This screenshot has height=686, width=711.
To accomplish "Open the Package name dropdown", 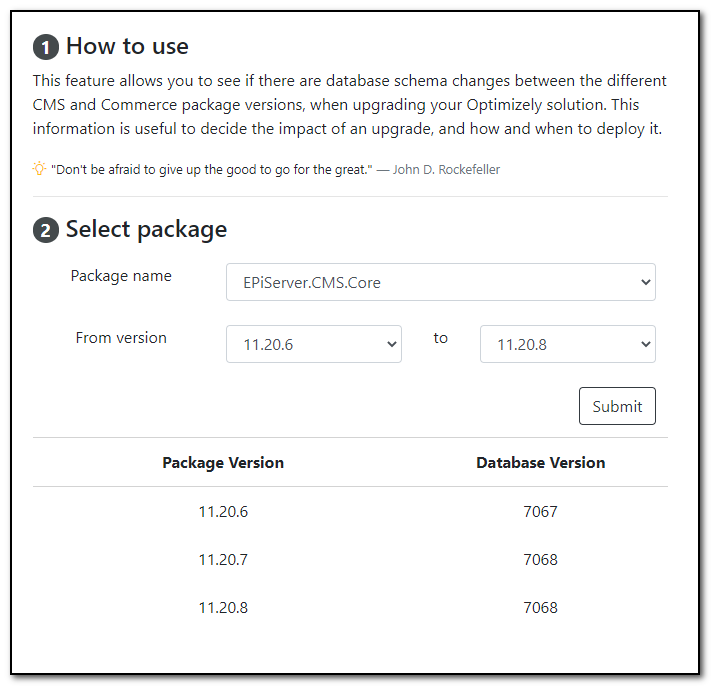I will (x=440, y=283).
